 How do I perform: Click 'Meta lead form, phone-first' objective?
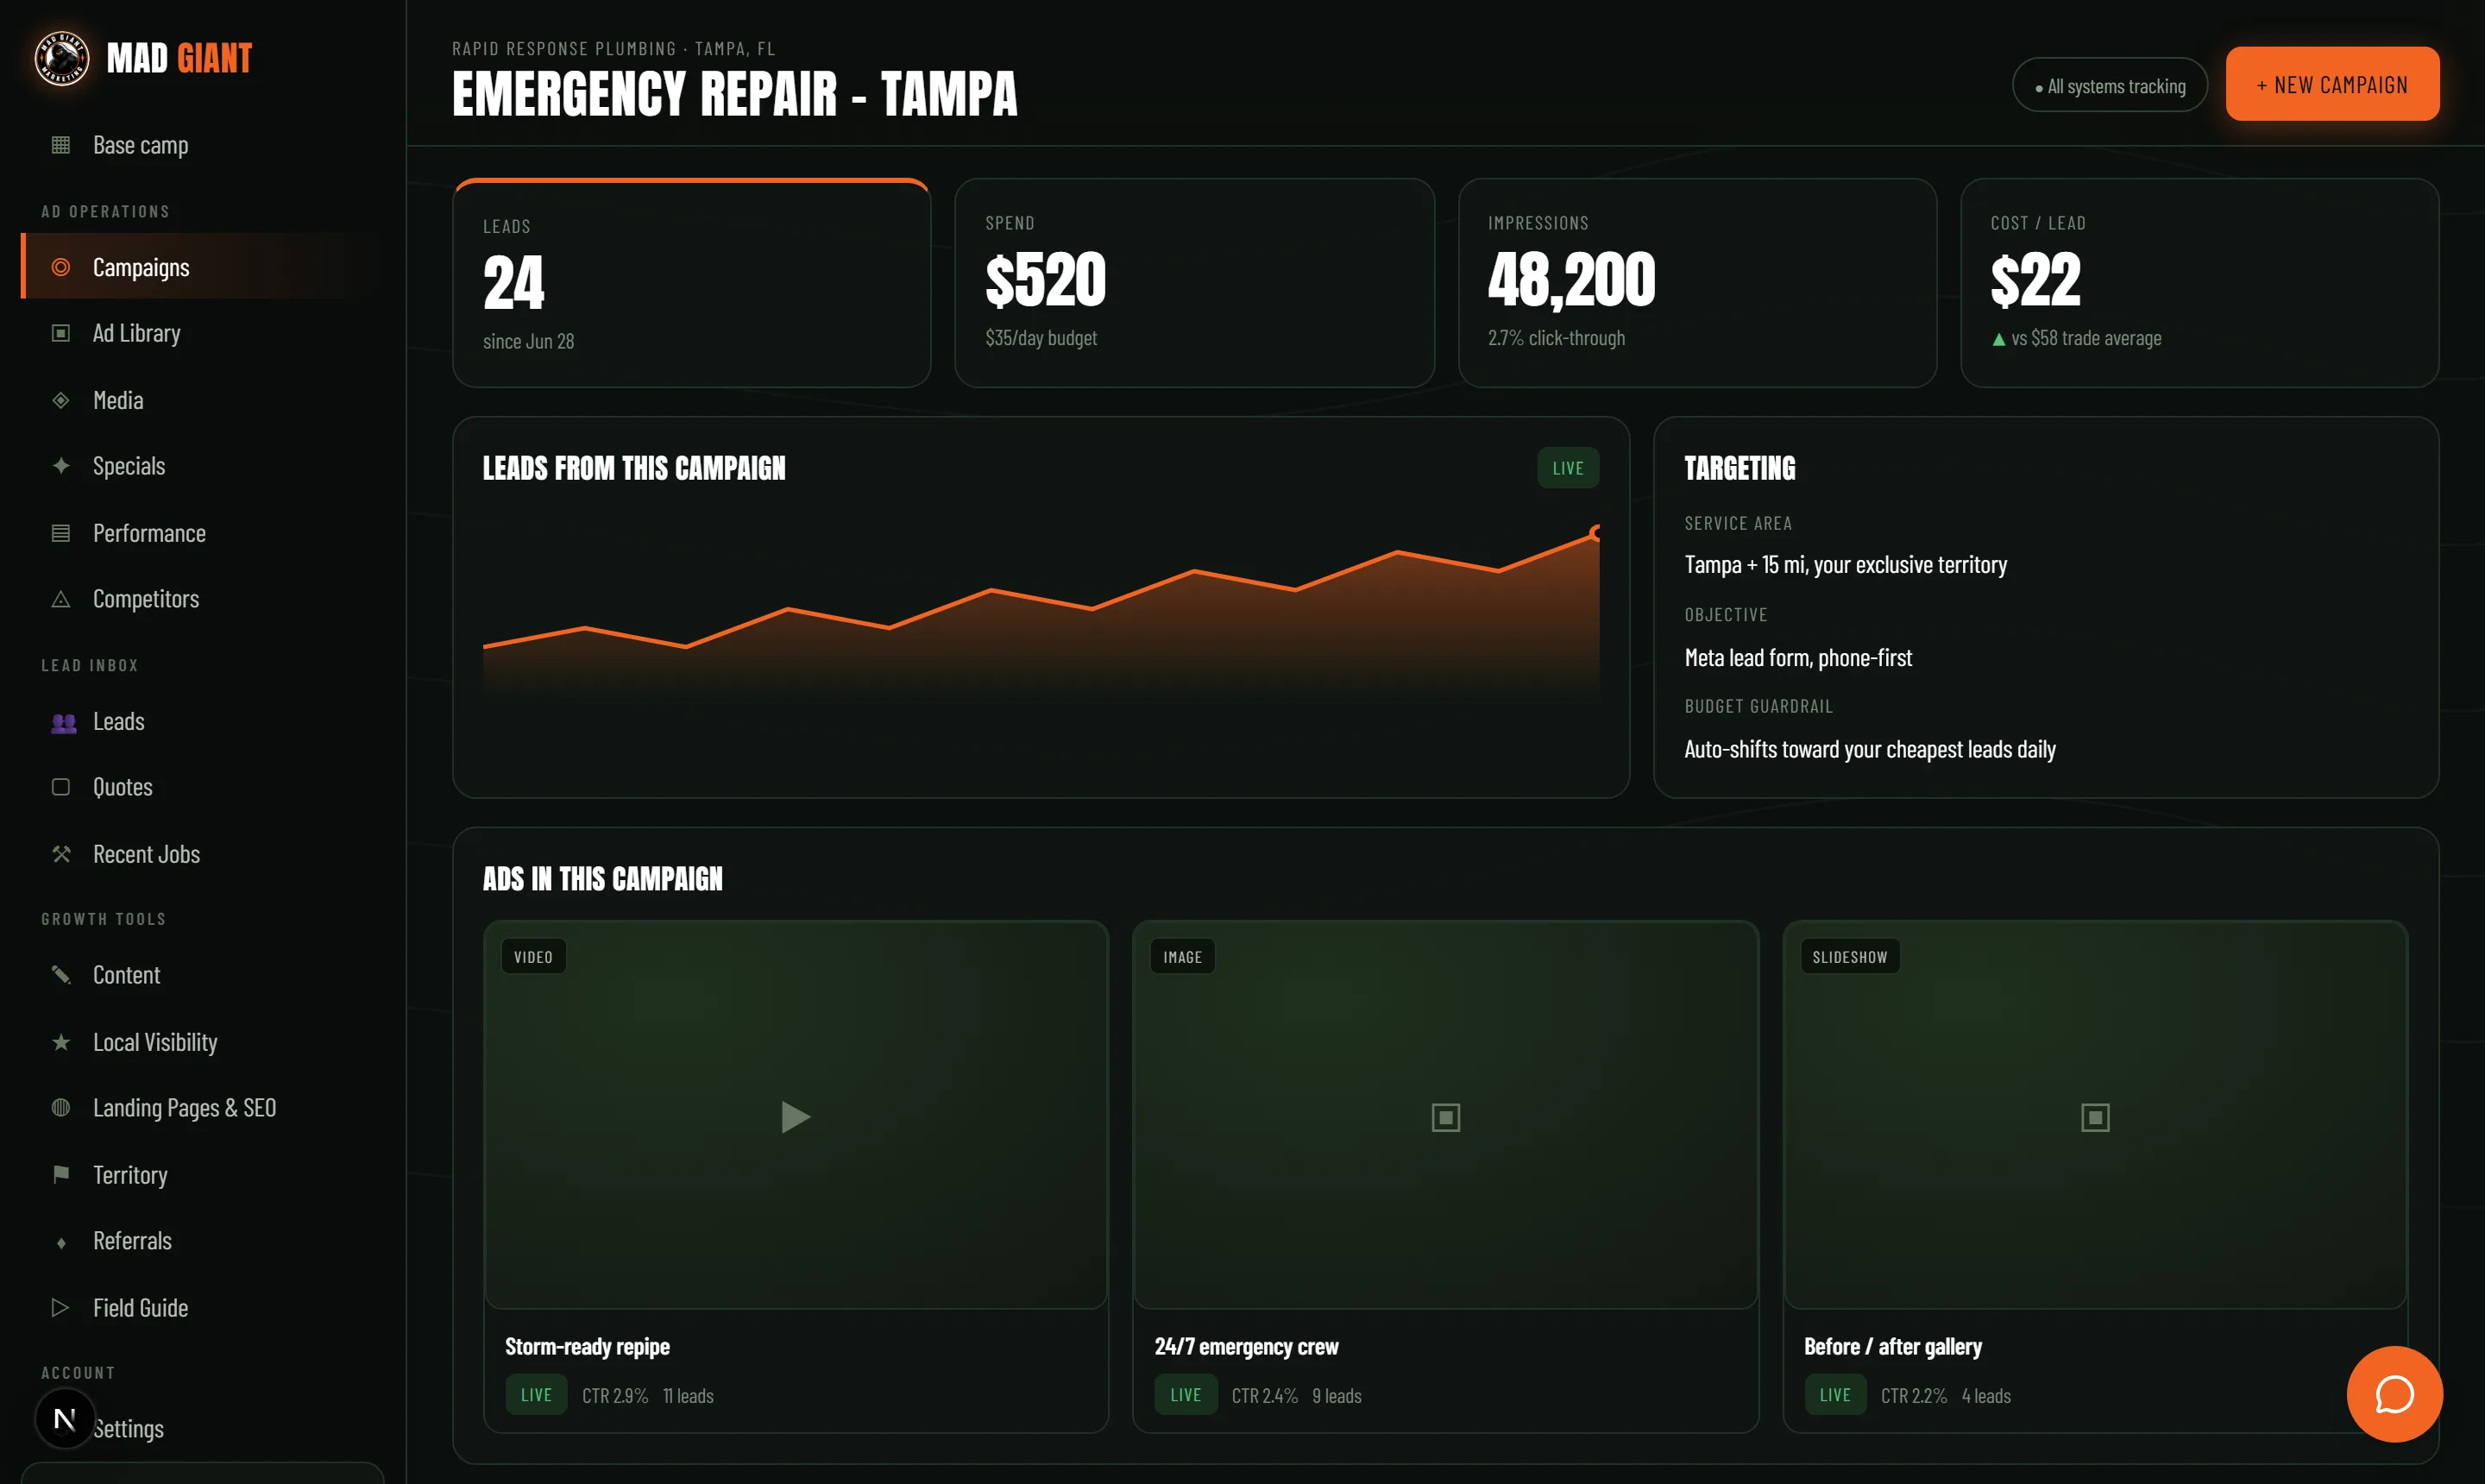(x=1798, y=658)
